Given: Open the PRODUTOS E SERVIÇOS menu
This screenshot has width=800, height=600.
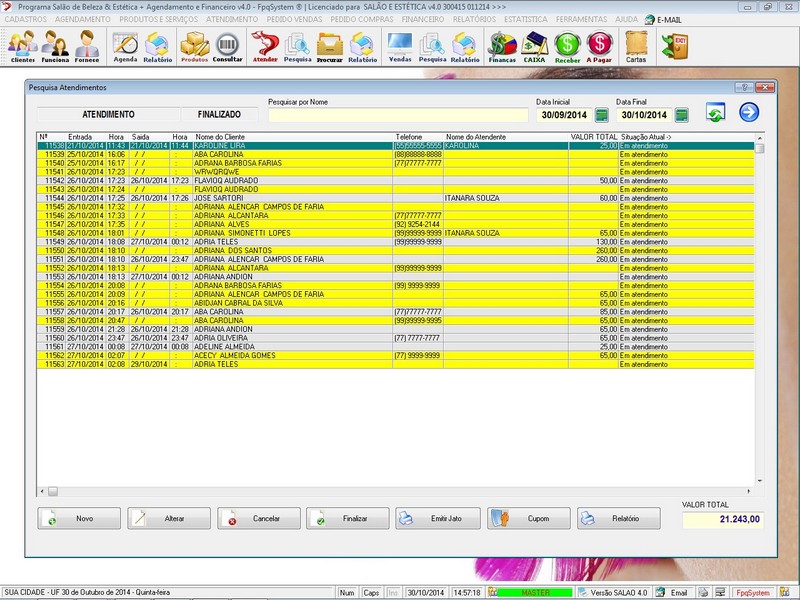Looking at the screenshot, I should pos(159,19).
